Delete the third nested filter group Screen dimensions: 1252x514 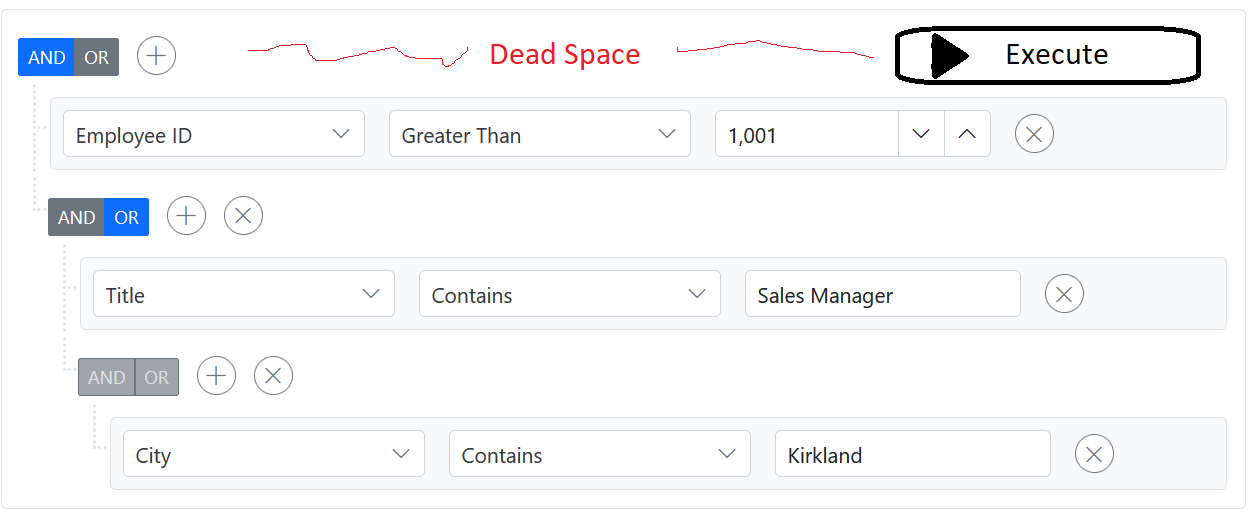[273, 375]
